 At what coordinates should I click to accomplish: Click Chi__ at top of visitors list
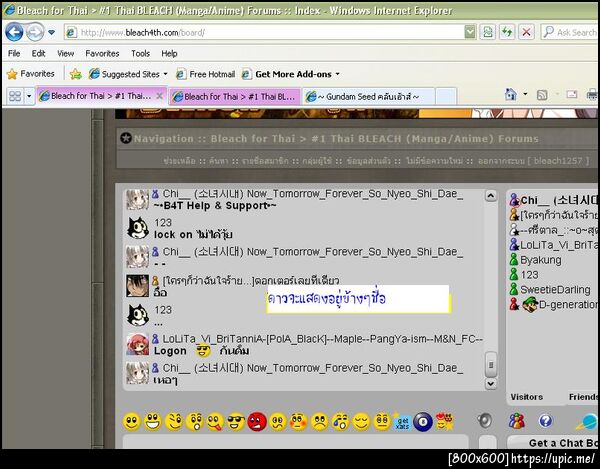[554, 200]
